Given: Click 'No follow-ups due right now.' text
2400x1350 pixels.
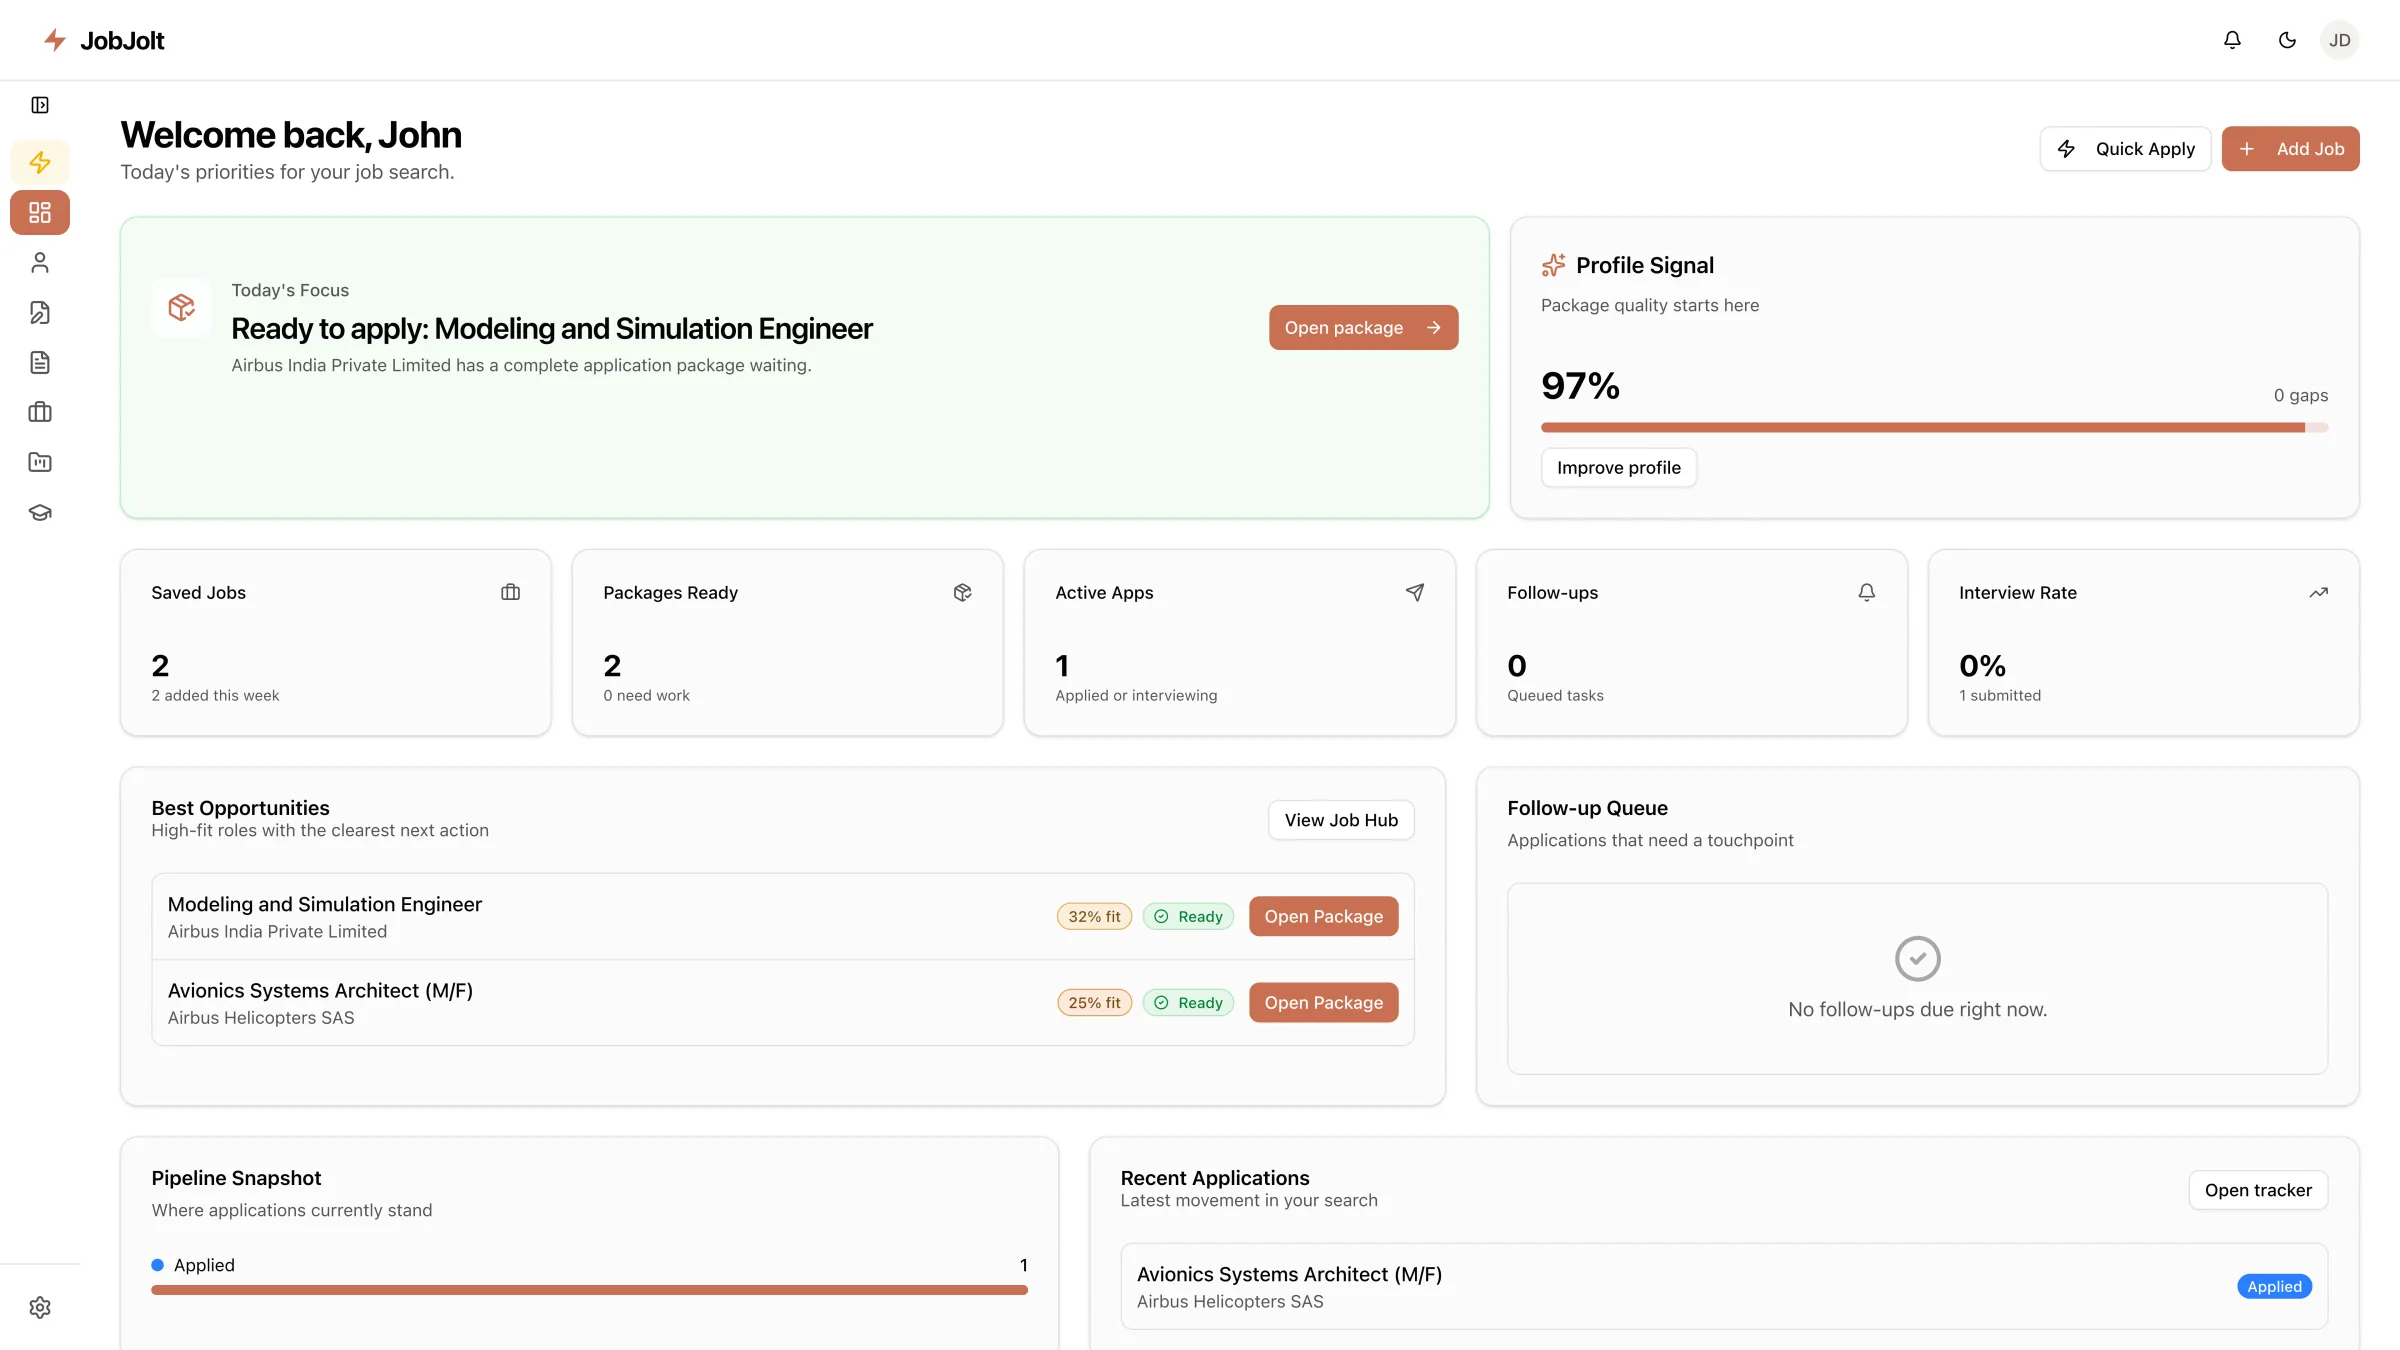Looking at the screenshot, I should point(1917,1009).
